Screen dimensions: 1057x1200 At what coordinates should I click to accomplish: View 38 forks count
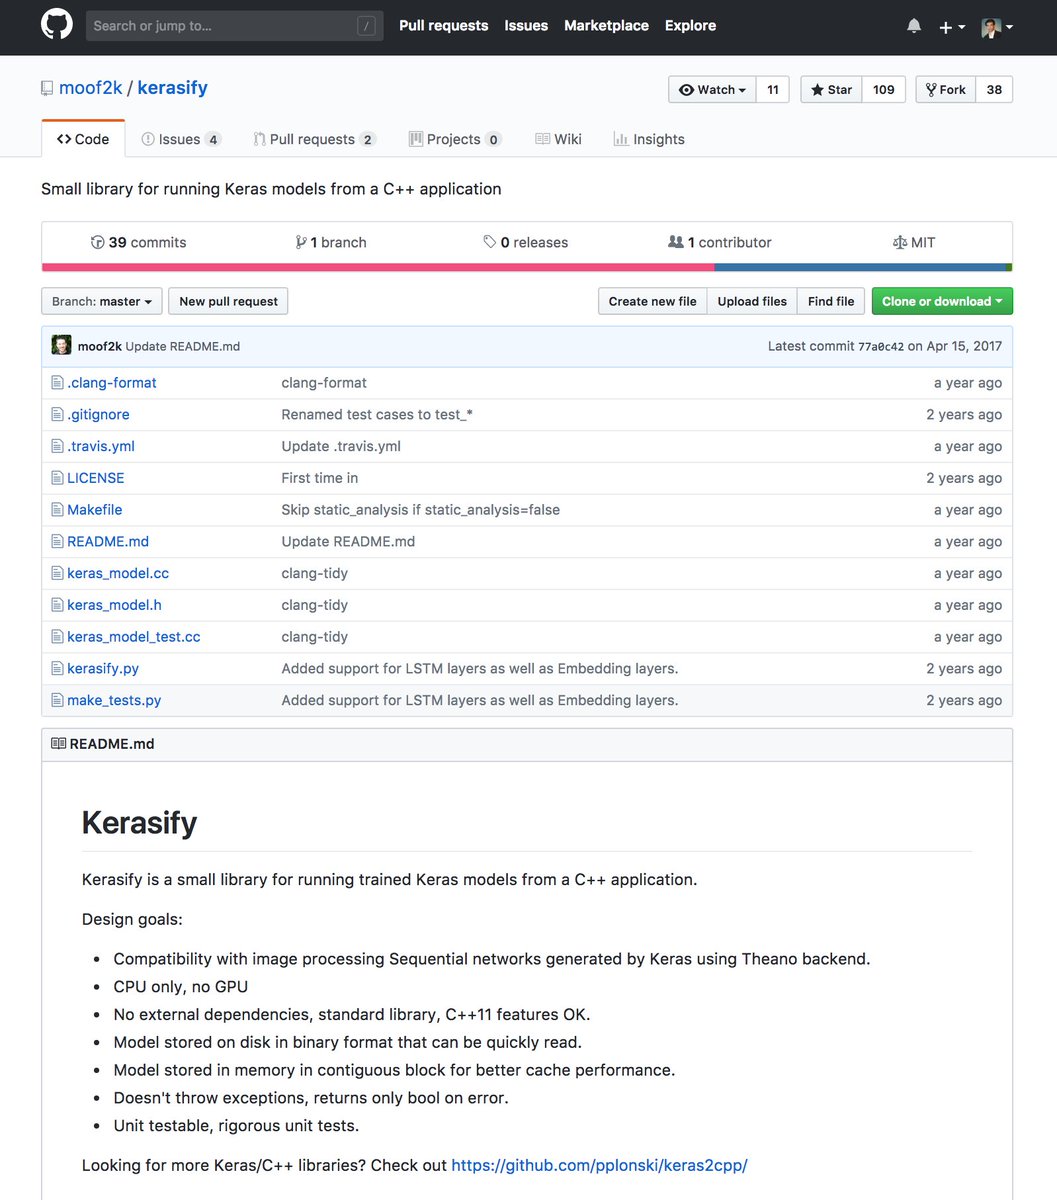click(x=994, y=89)
